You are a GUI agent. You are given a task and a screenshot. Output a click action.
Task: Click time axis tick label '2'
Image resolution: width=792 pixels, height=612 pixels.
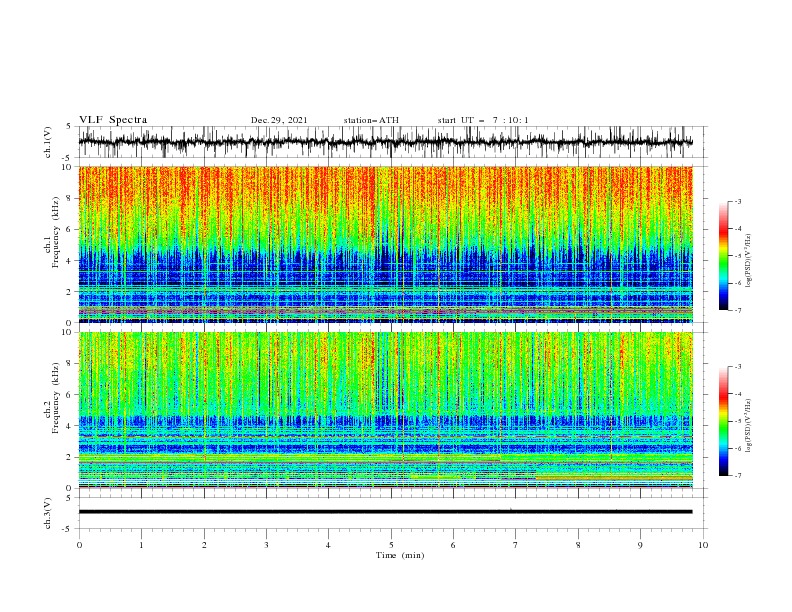pos(204,545)
